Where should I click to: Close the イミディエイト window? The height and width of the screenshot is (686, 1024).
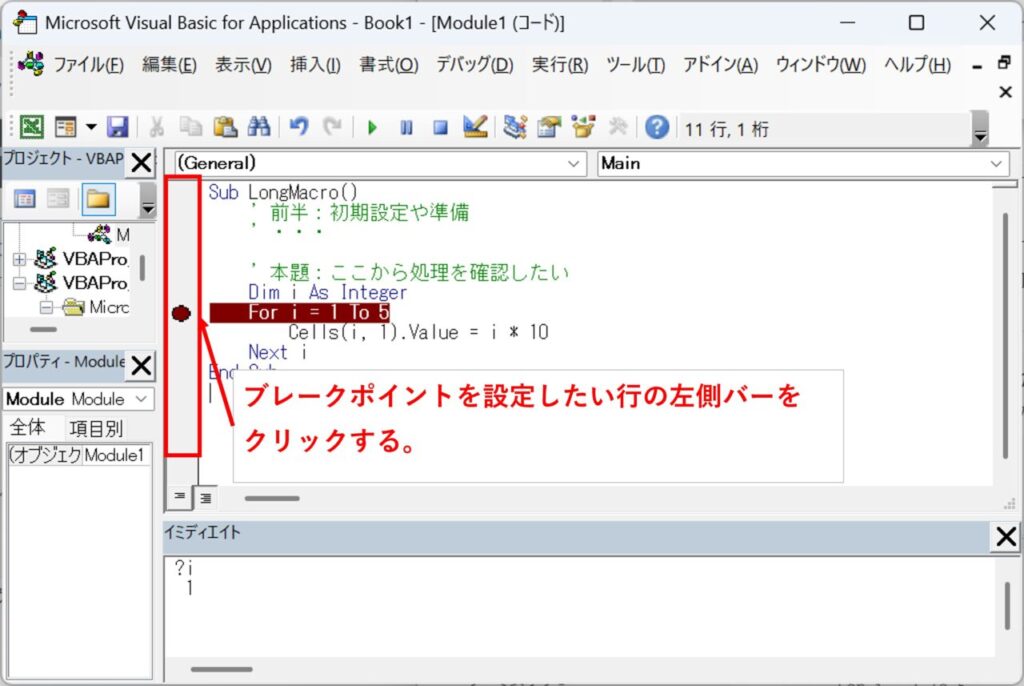(1006, 536)
